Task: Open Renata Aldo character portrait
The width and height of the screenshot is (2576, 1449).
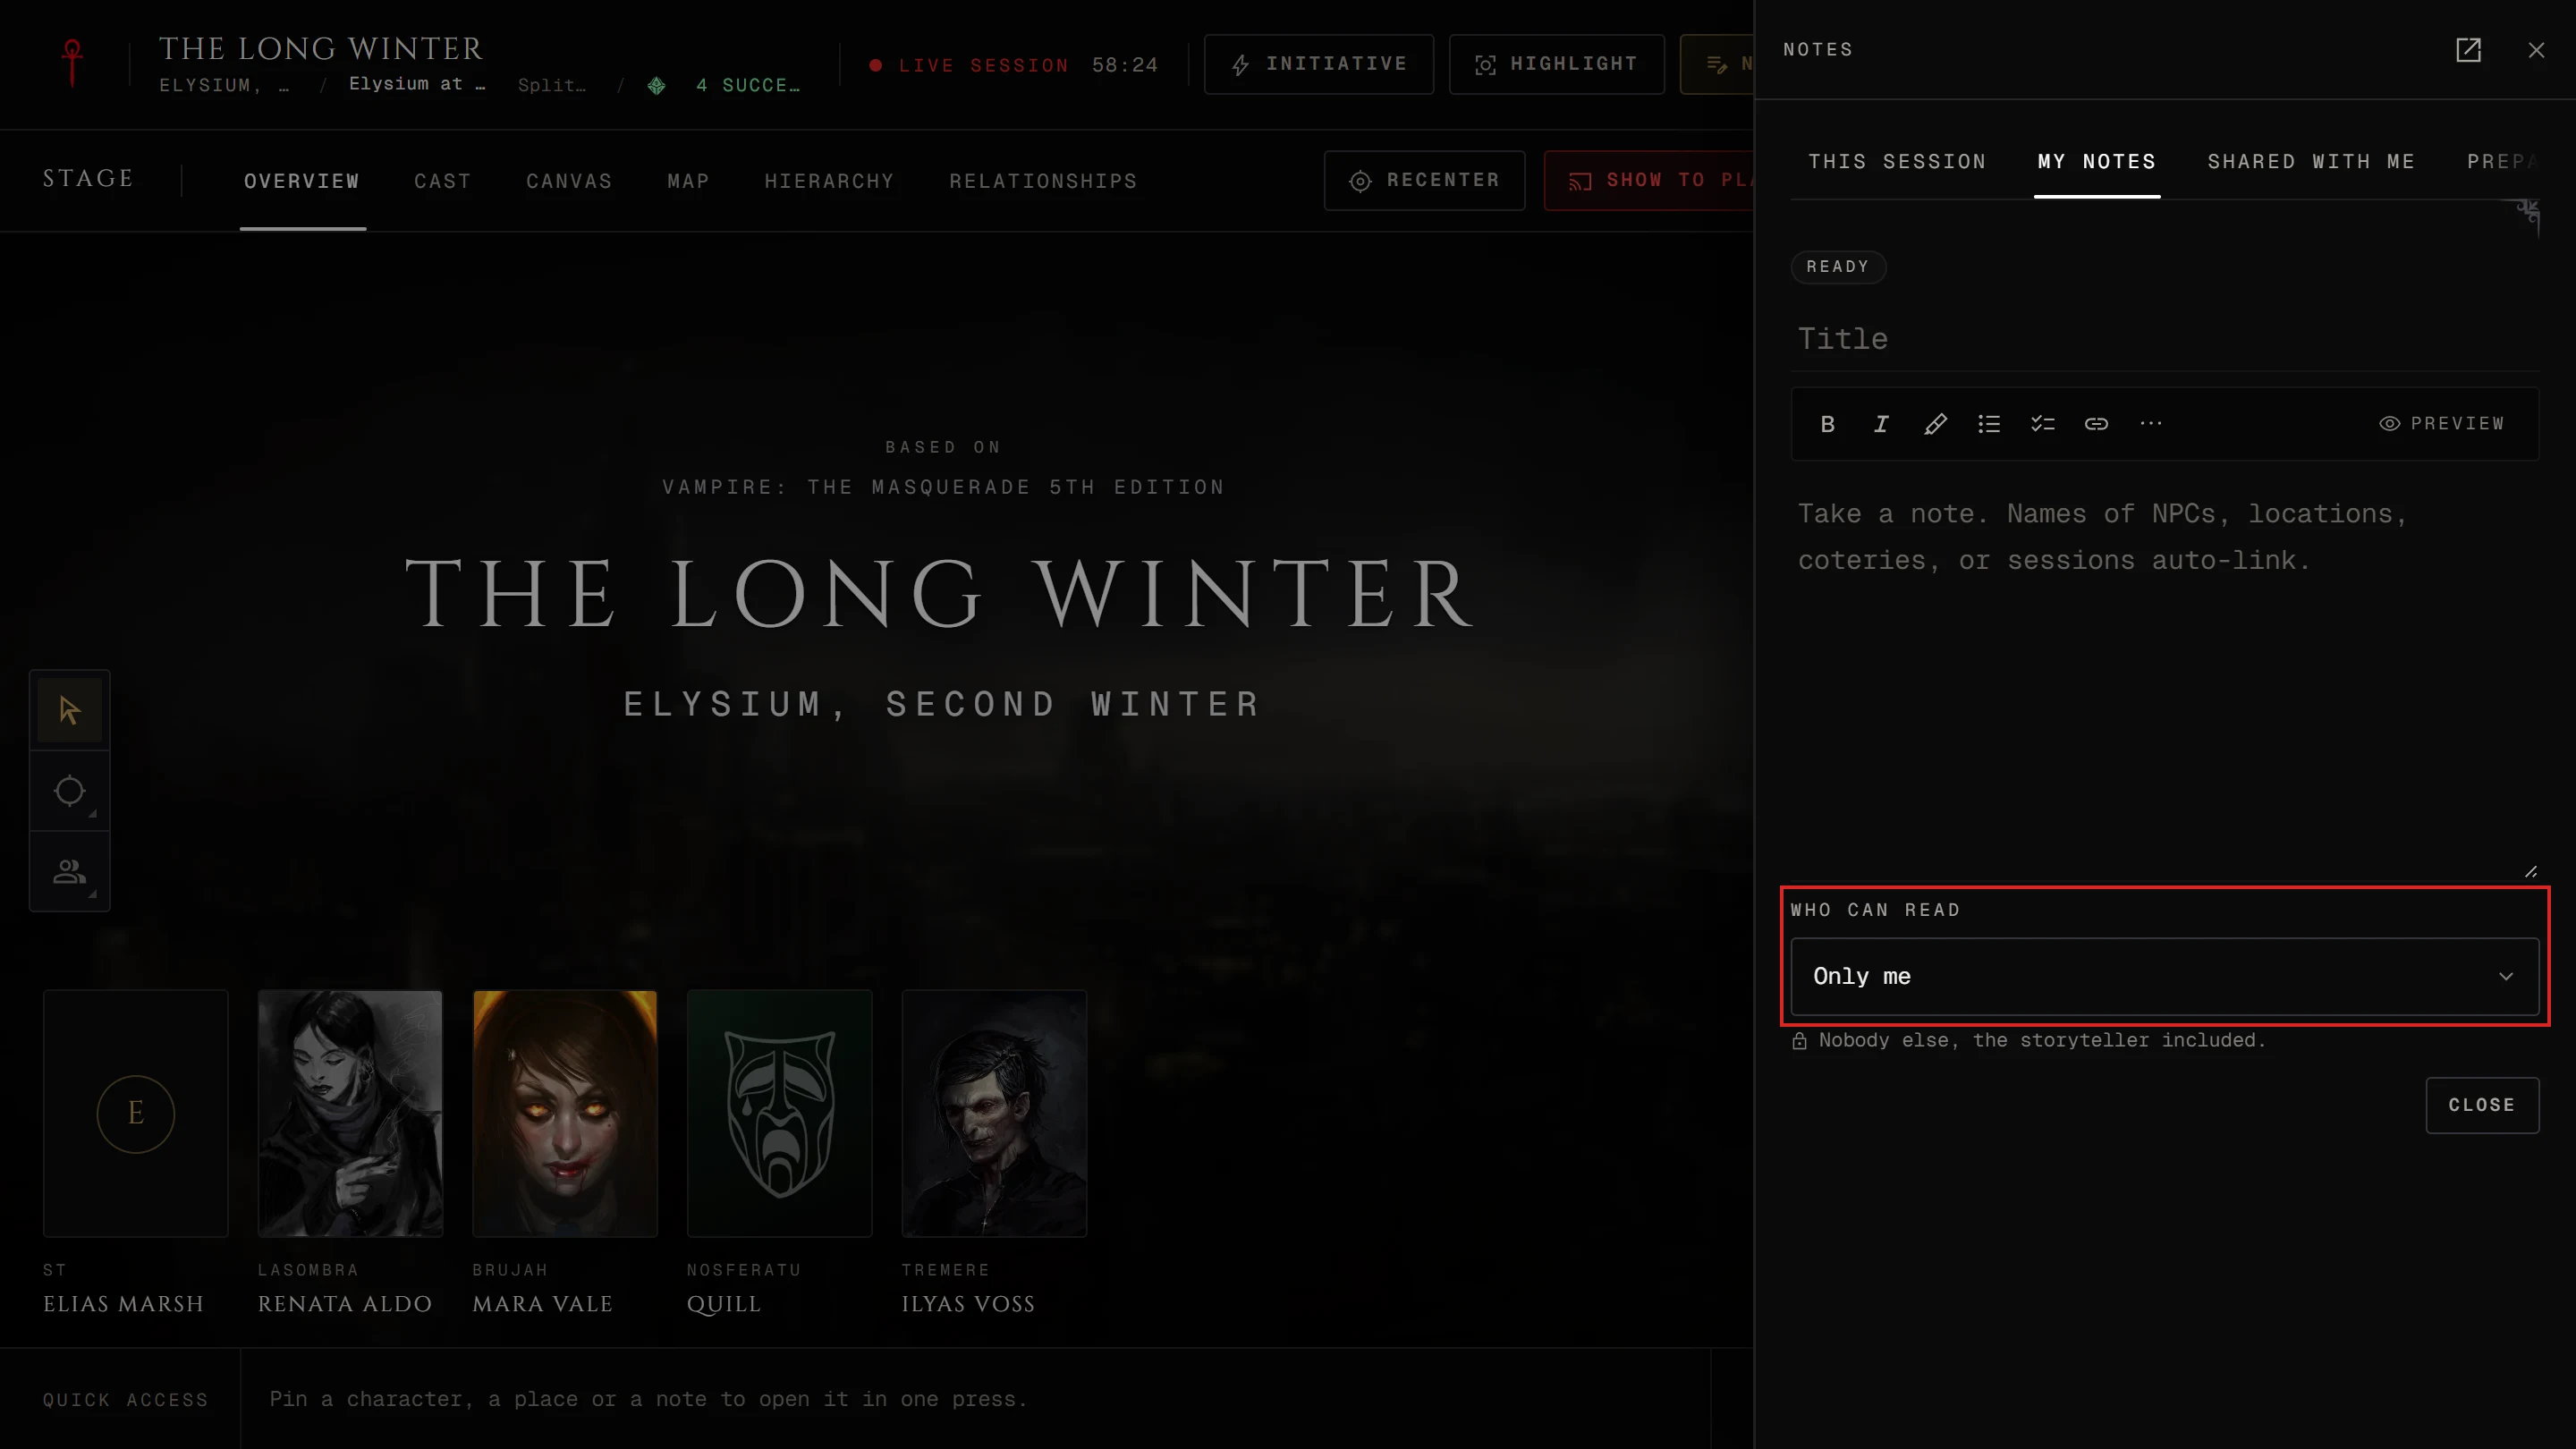Action: (x=350, y=1113)
